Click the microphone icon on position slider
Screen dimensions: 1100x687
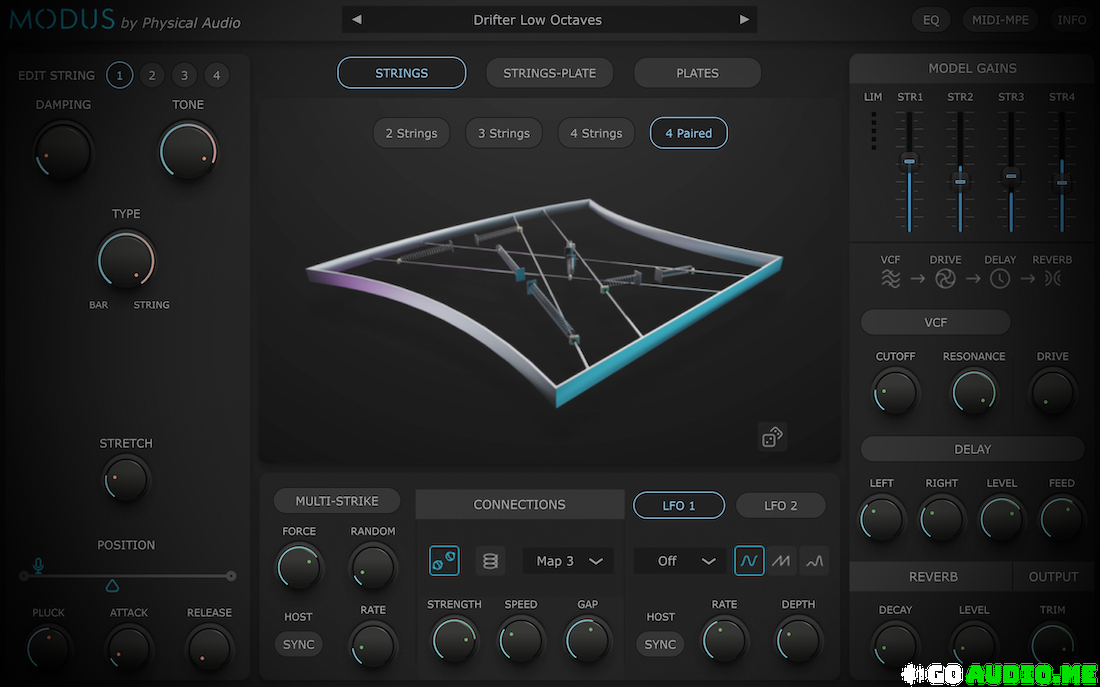pos(38,565)
